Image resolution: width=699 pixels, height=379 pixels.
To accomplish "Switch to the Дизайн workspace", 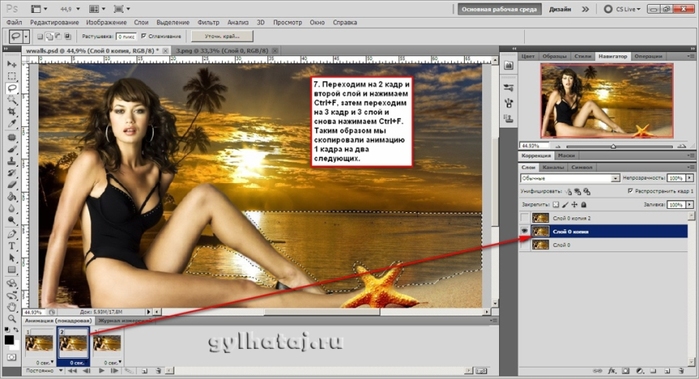I will click(560, 9).
